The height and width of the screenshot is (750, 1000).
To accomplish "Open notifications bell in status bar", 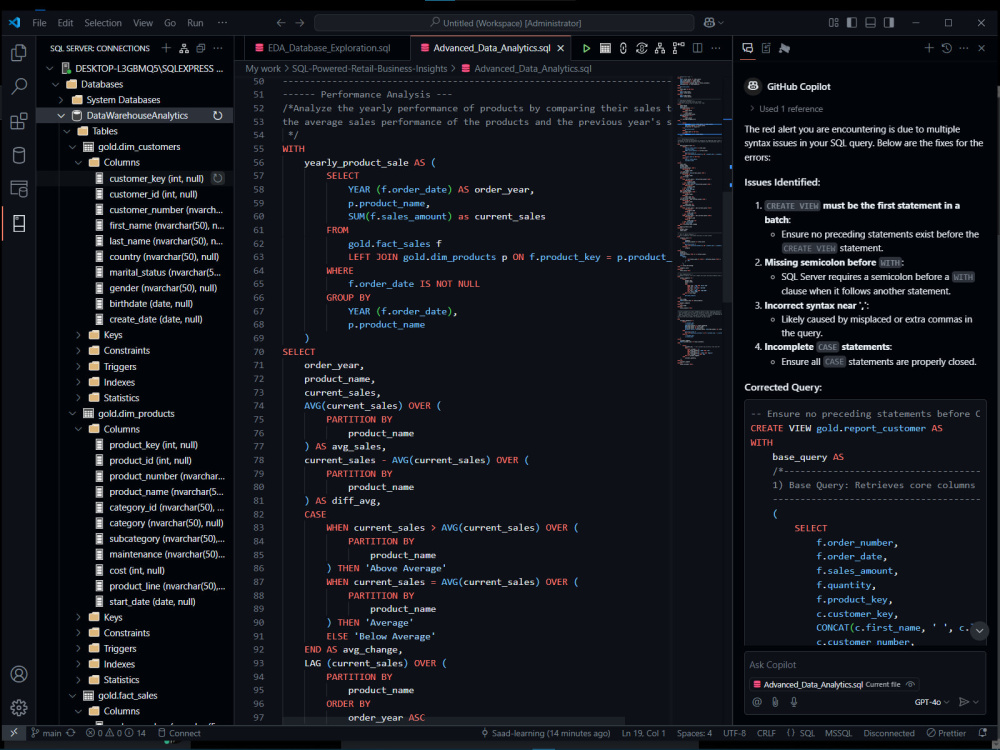I will 983,733.
